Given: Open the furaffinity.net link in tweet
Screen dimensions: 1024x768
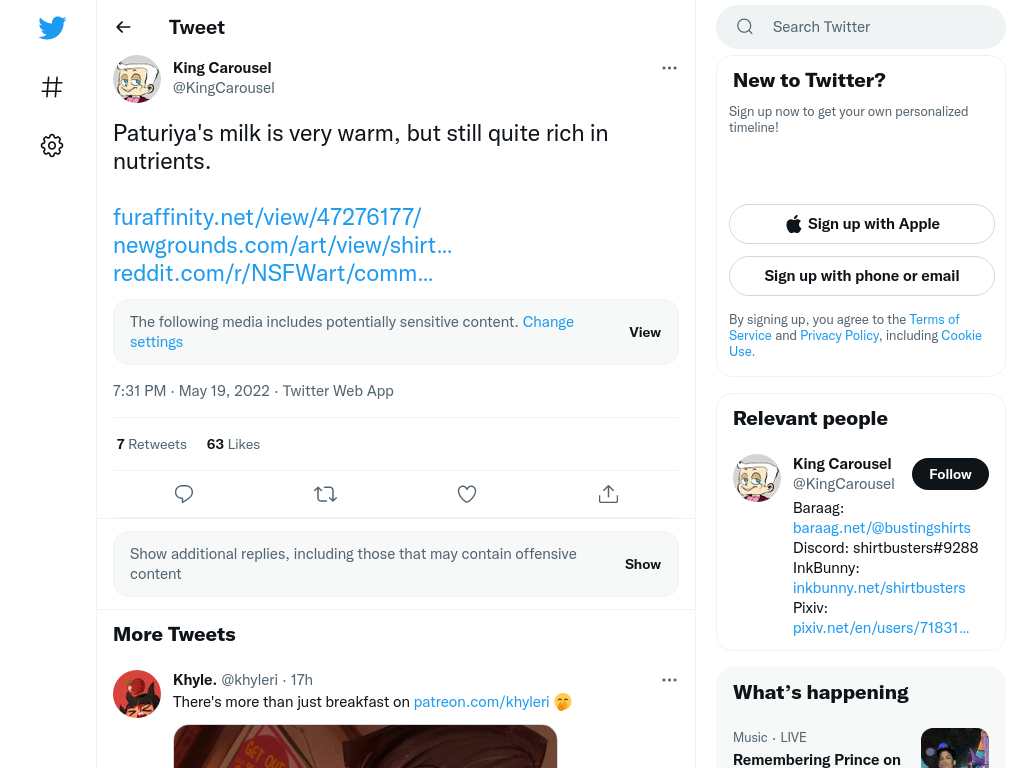Looking at the screenshot, I should (x=267, y=217).
